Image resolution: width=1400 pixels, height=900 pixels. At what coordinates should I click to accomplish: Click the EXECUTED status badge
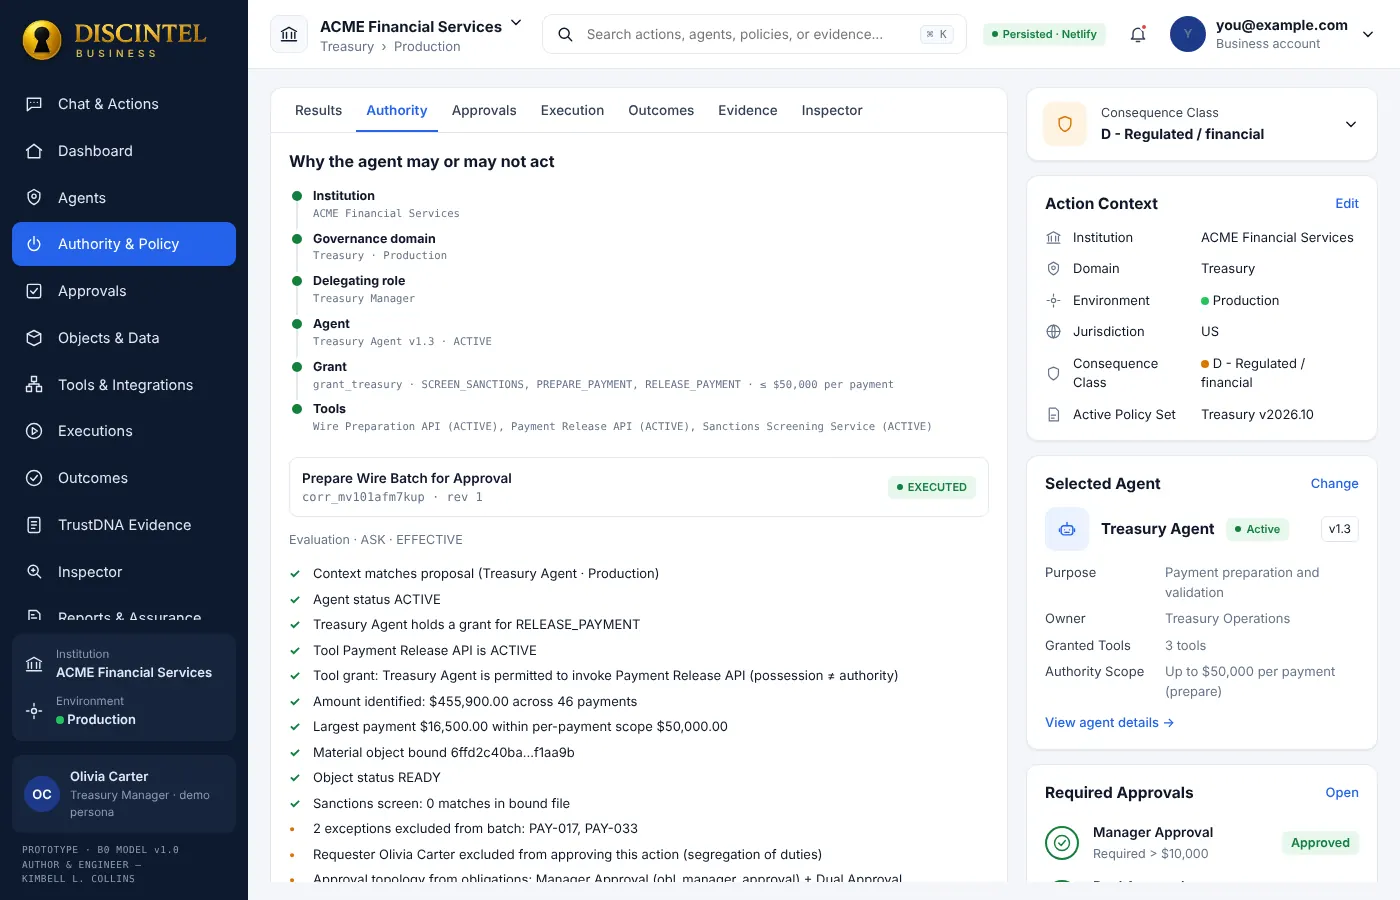coord(932,487)
